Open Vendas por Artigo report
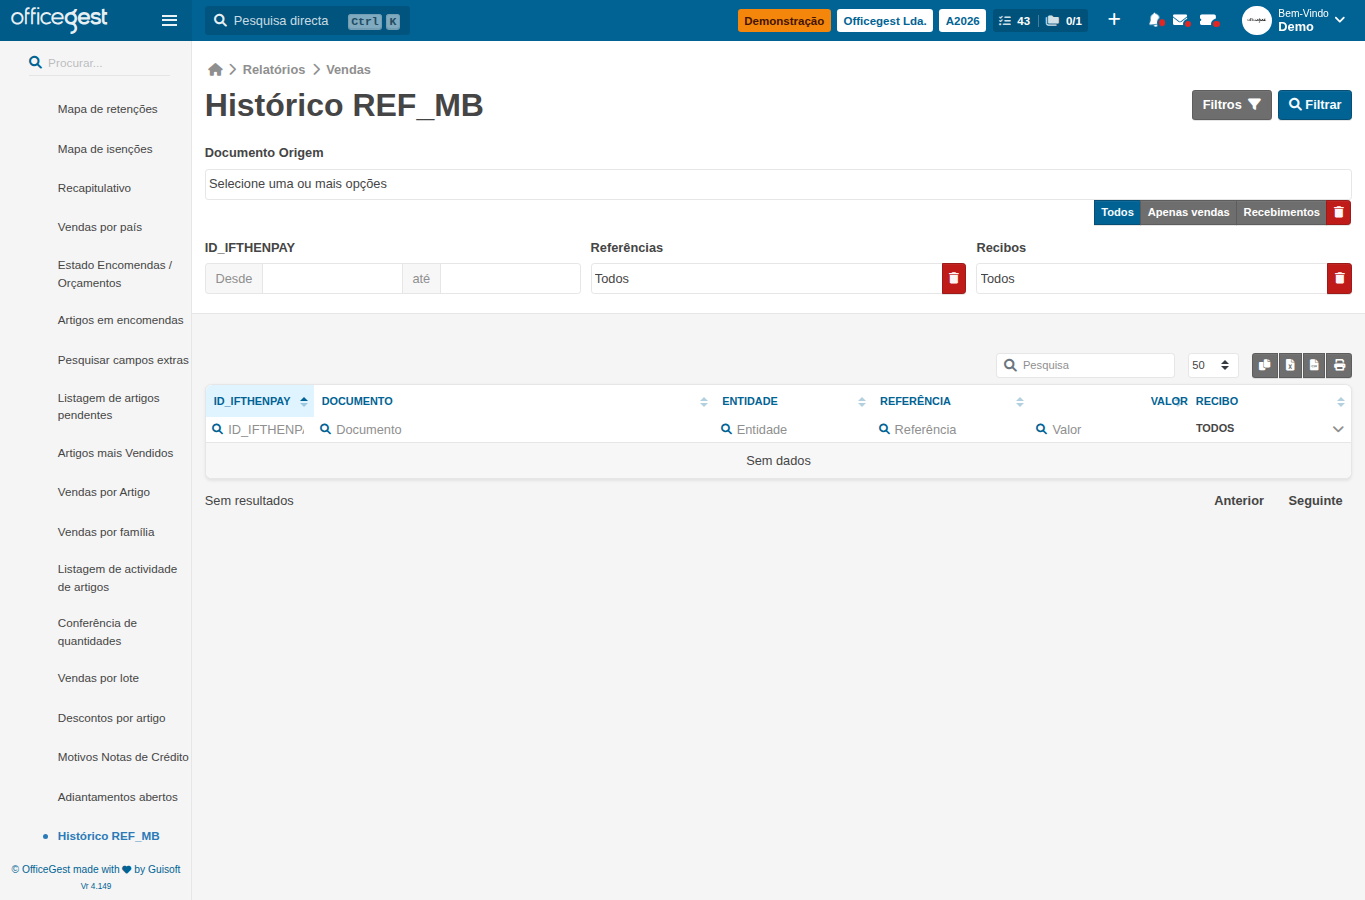This screenshot has width=1365, height=900. 104,492
